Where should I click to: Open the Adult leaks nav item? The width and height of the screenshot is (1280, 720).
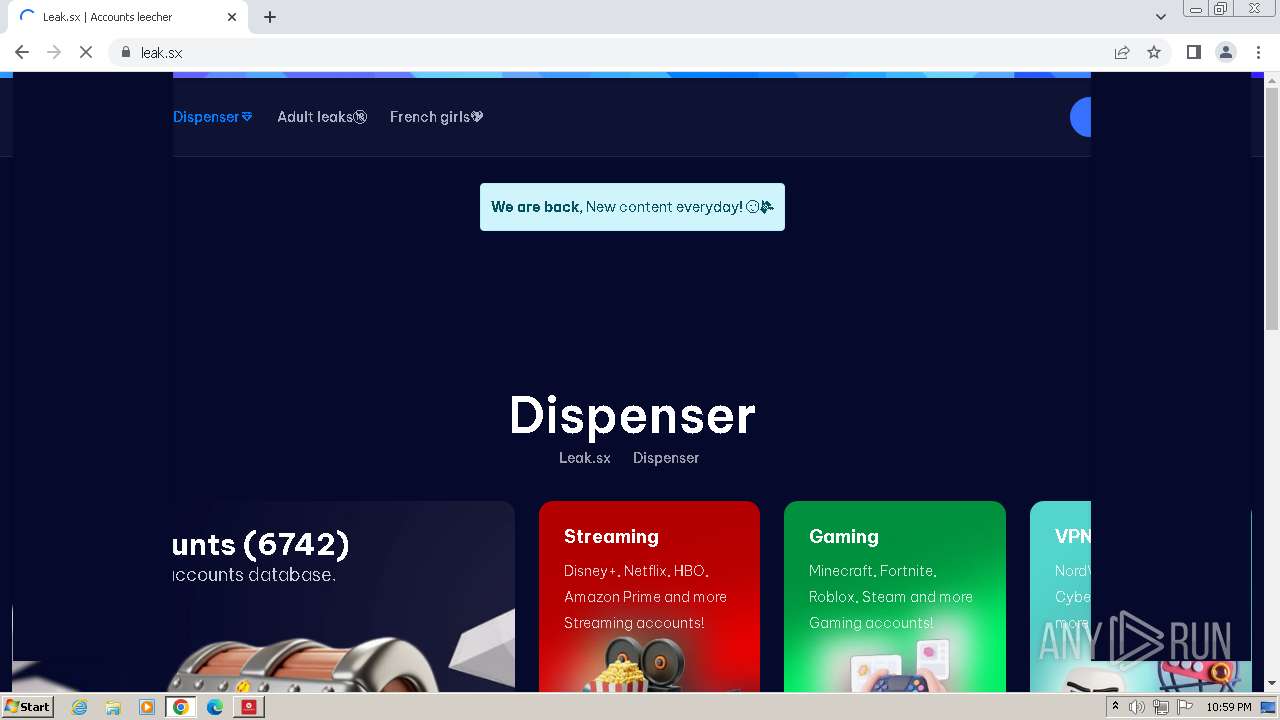click(x=322, y=117)
